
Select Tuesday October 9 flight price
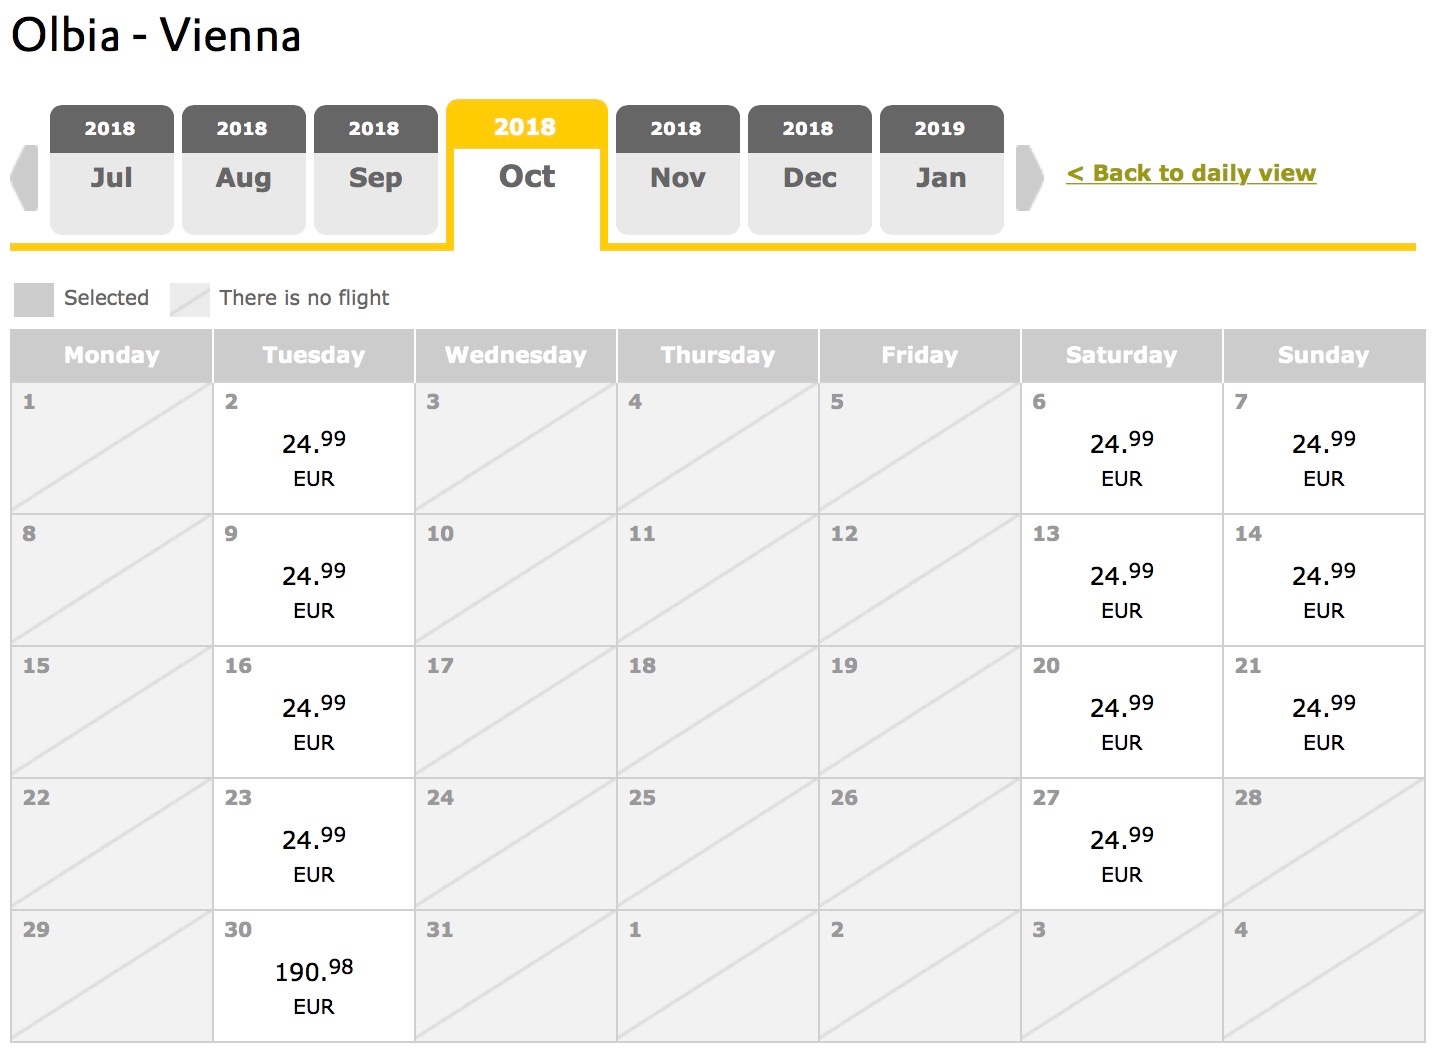pyautogui.click(x=314, y=580)
